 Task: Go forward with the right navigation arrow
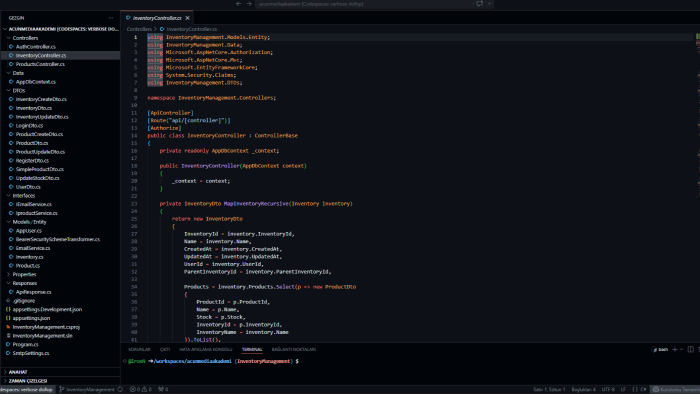point(249,4)
